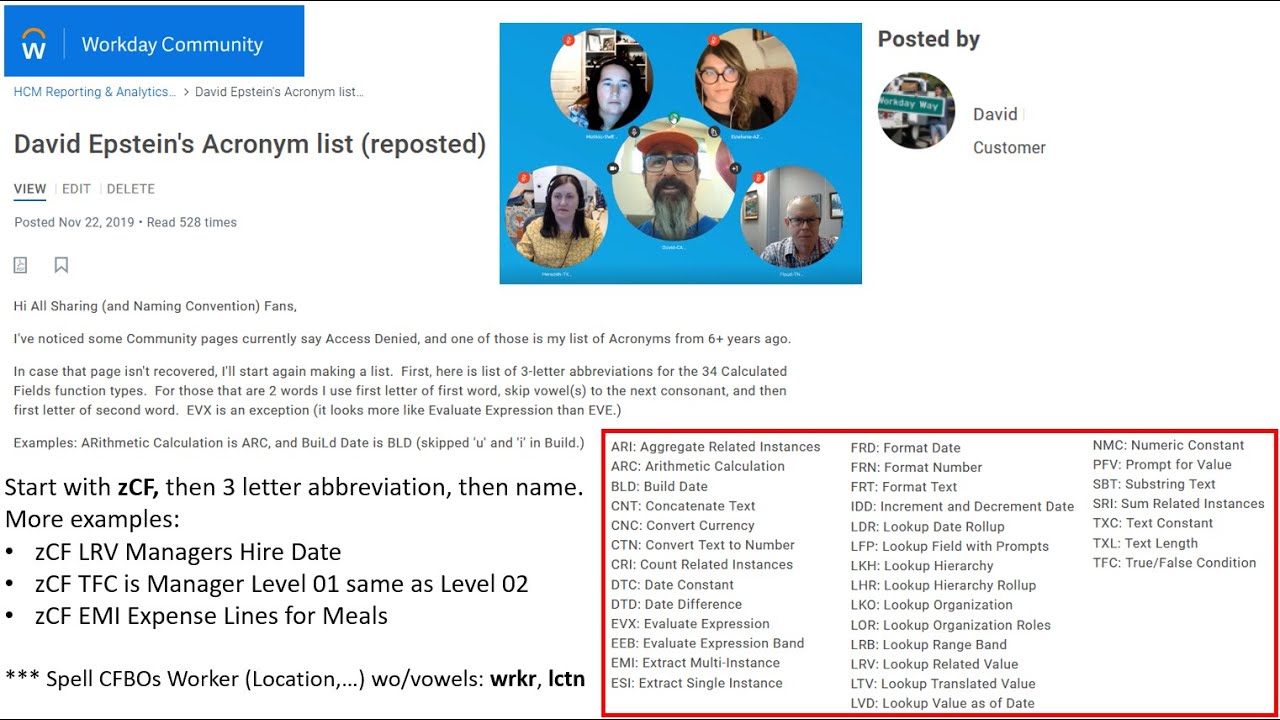Click 'EVX: Evaluate Expression' entry
The image size is (1280, 720).
(690, 623)
